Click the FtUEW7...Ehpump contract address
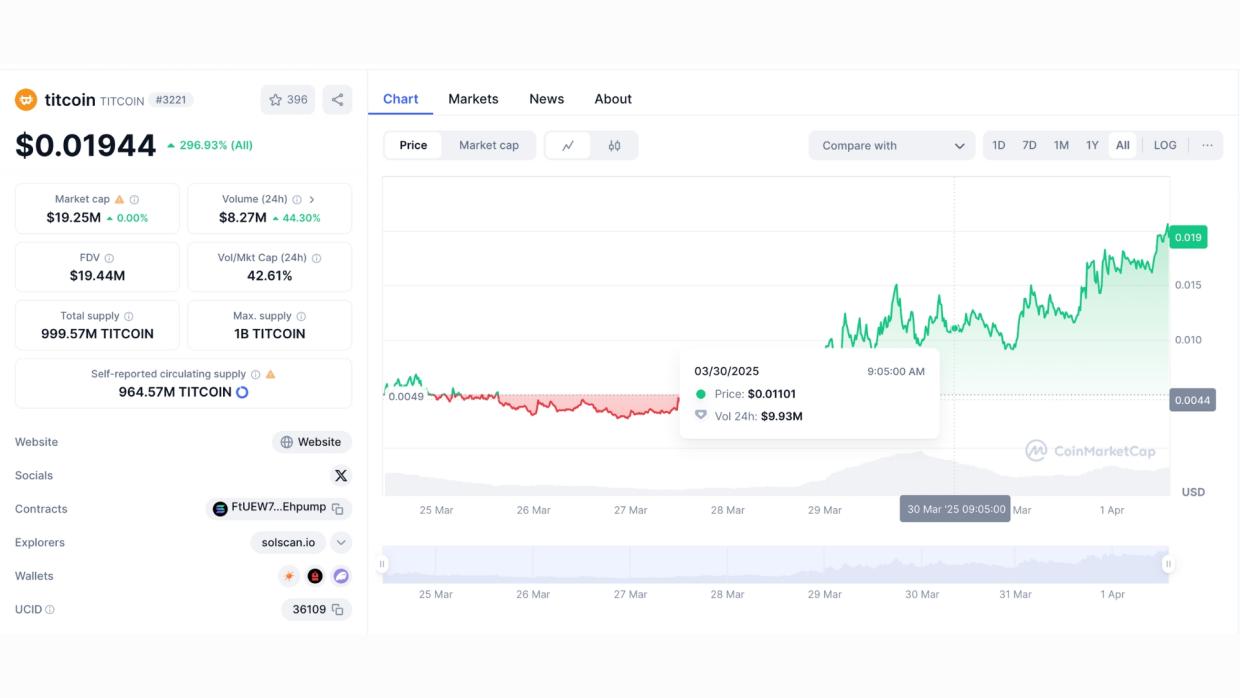Screen dimensions: 1240x698 [279, 508]
